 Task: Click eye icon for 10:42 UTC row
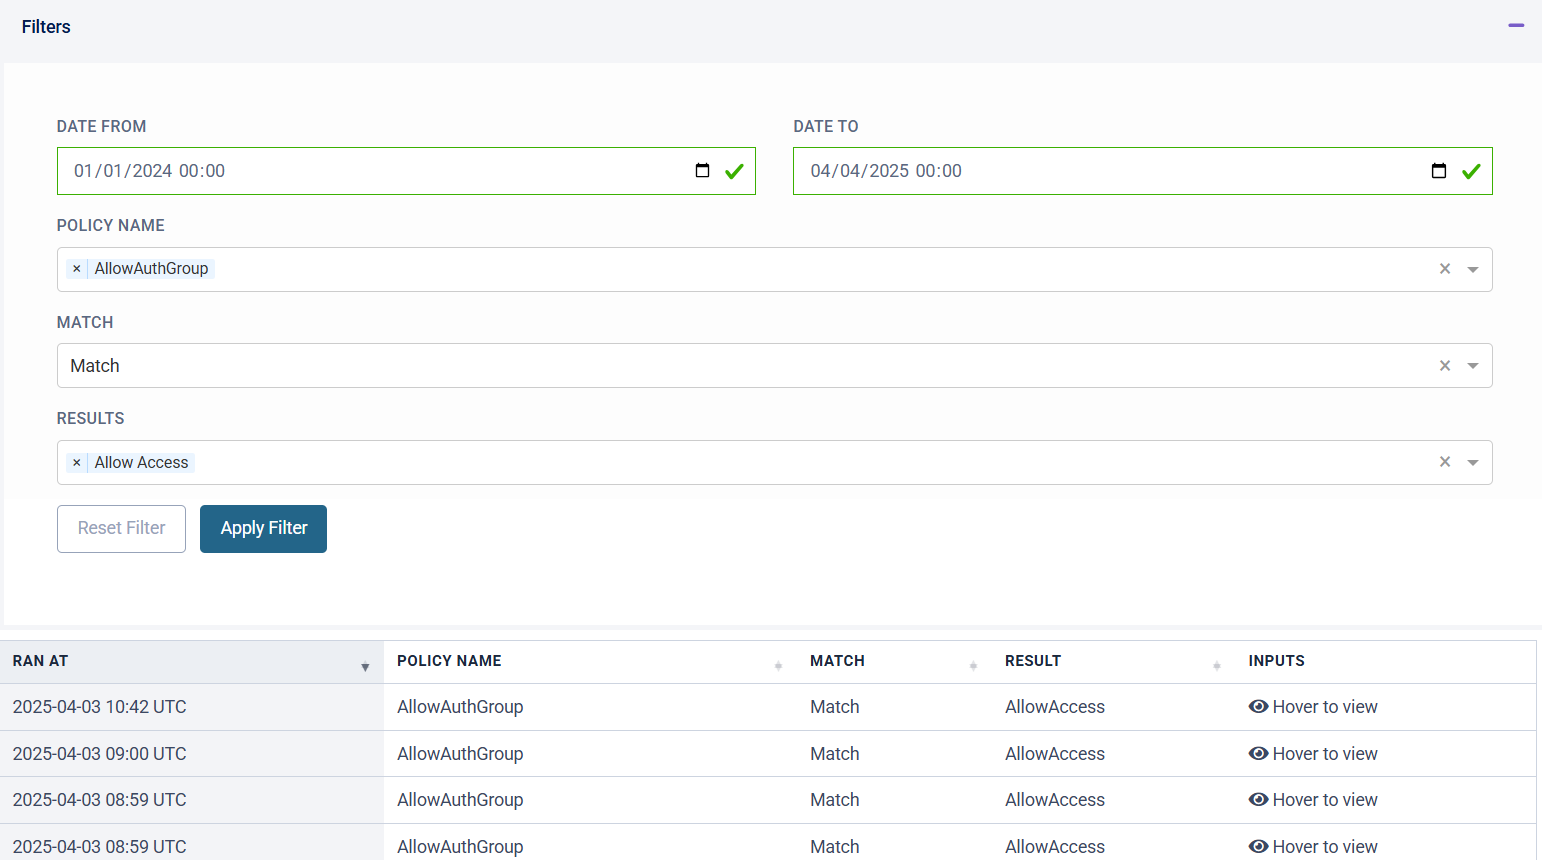pyautogui.click(x=1258, y=707)
